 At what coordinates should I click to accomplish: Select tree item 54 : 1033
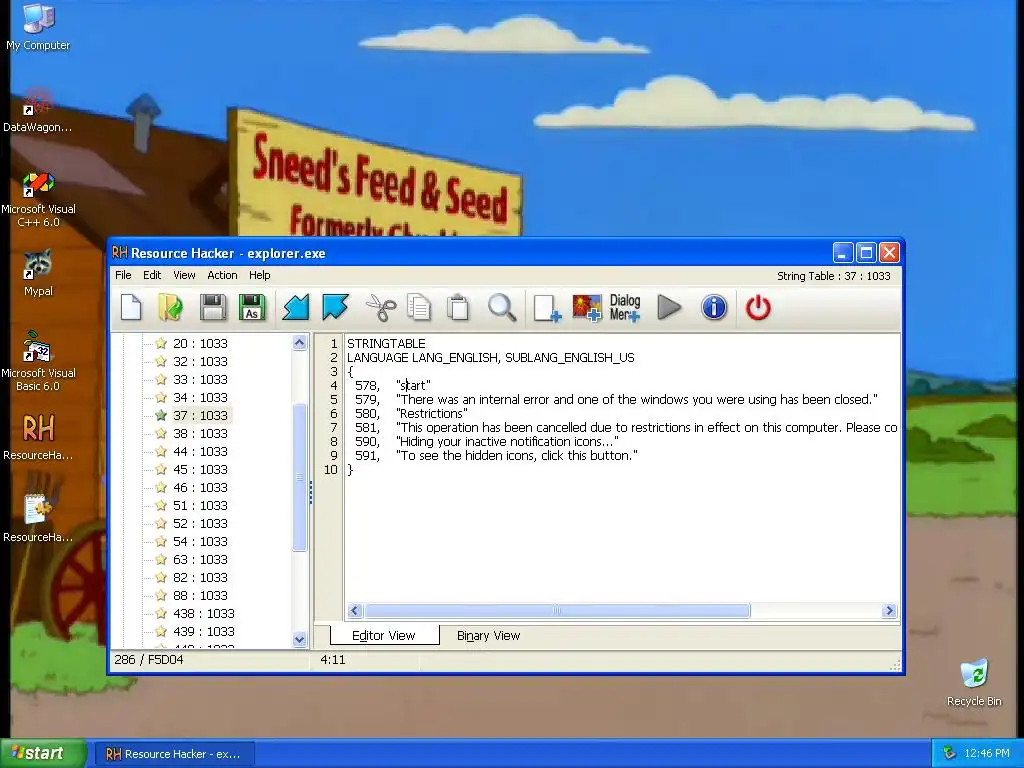200,541
